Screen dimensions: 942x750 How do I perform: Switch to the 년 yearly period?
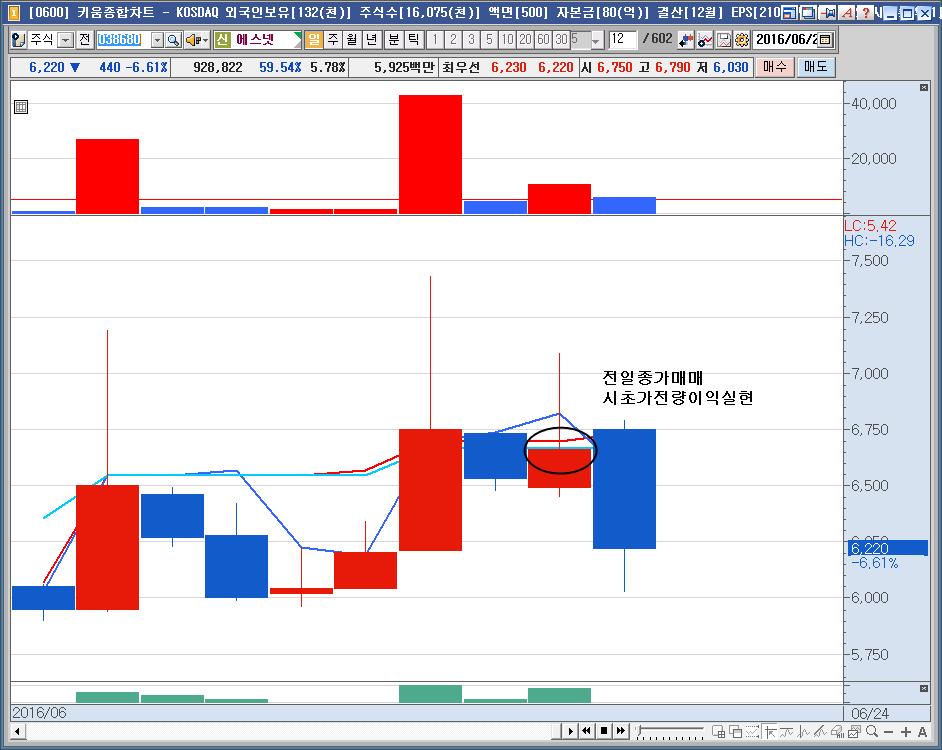click(x=372, y=40)
